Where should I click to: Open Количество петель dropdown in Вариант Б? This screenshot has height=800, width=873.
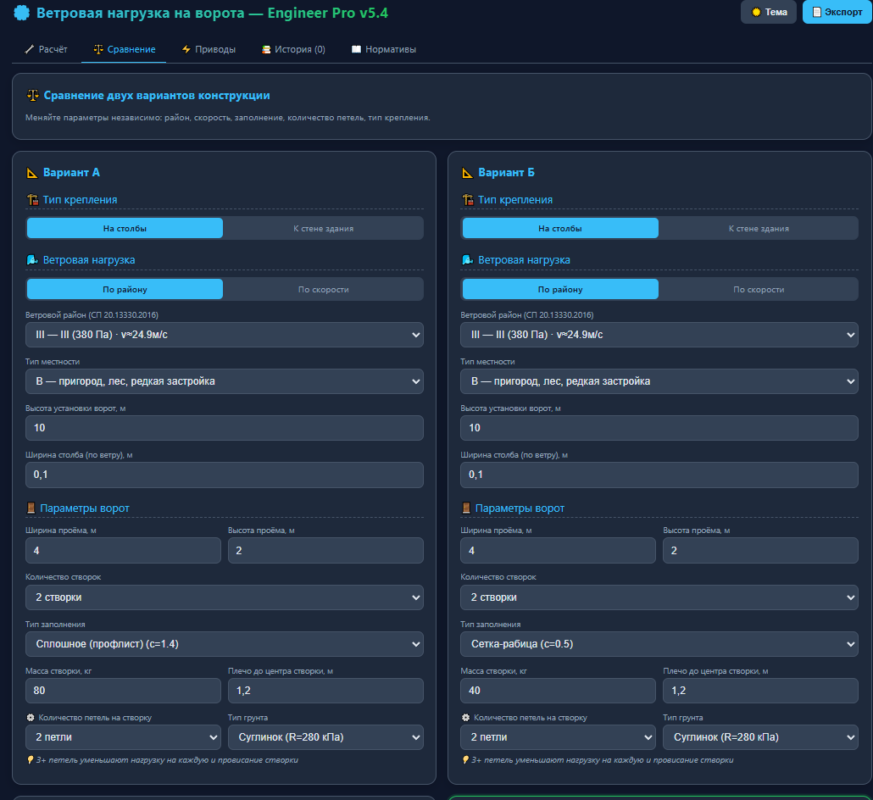[558, 737]
